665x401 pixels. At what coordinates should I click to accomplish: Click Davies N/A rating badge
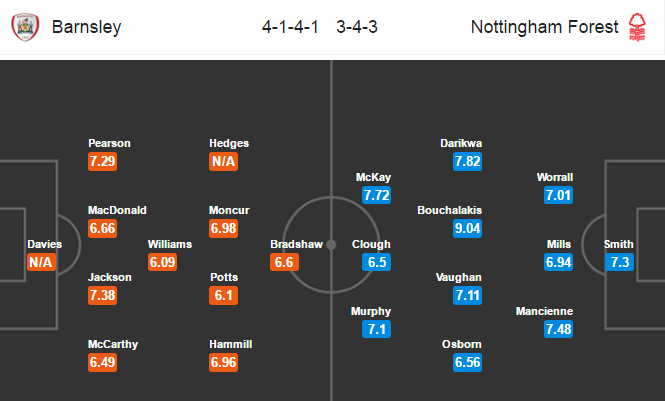point(41,262)
